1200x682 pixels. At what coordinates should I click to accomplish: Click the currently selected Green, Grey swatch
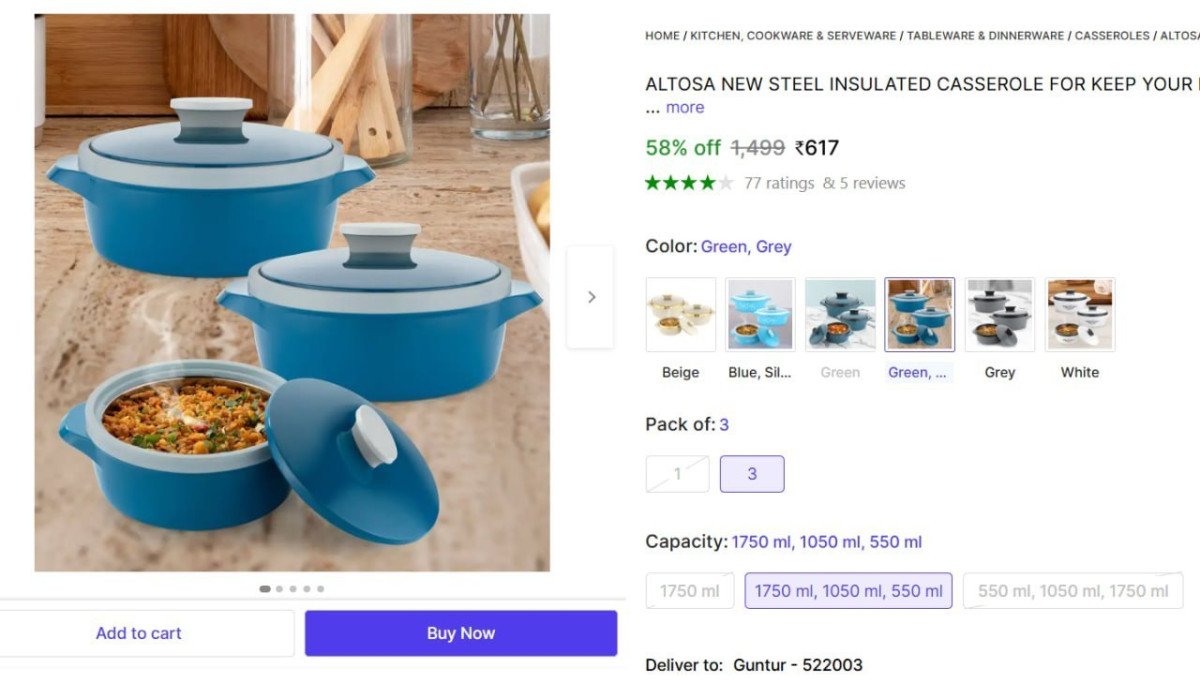[919, 313]
